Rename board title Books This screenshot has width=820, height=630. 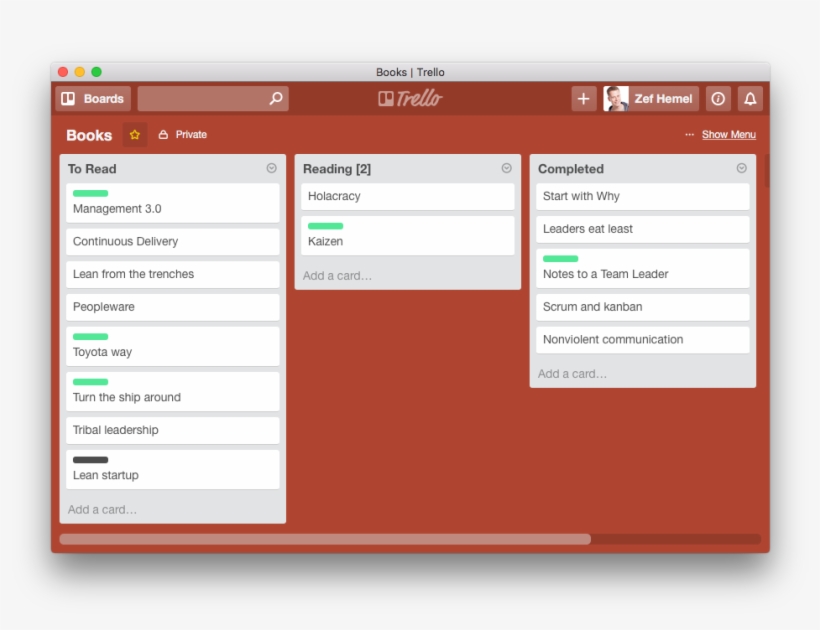pyautogui.click(x=89, y=135)
